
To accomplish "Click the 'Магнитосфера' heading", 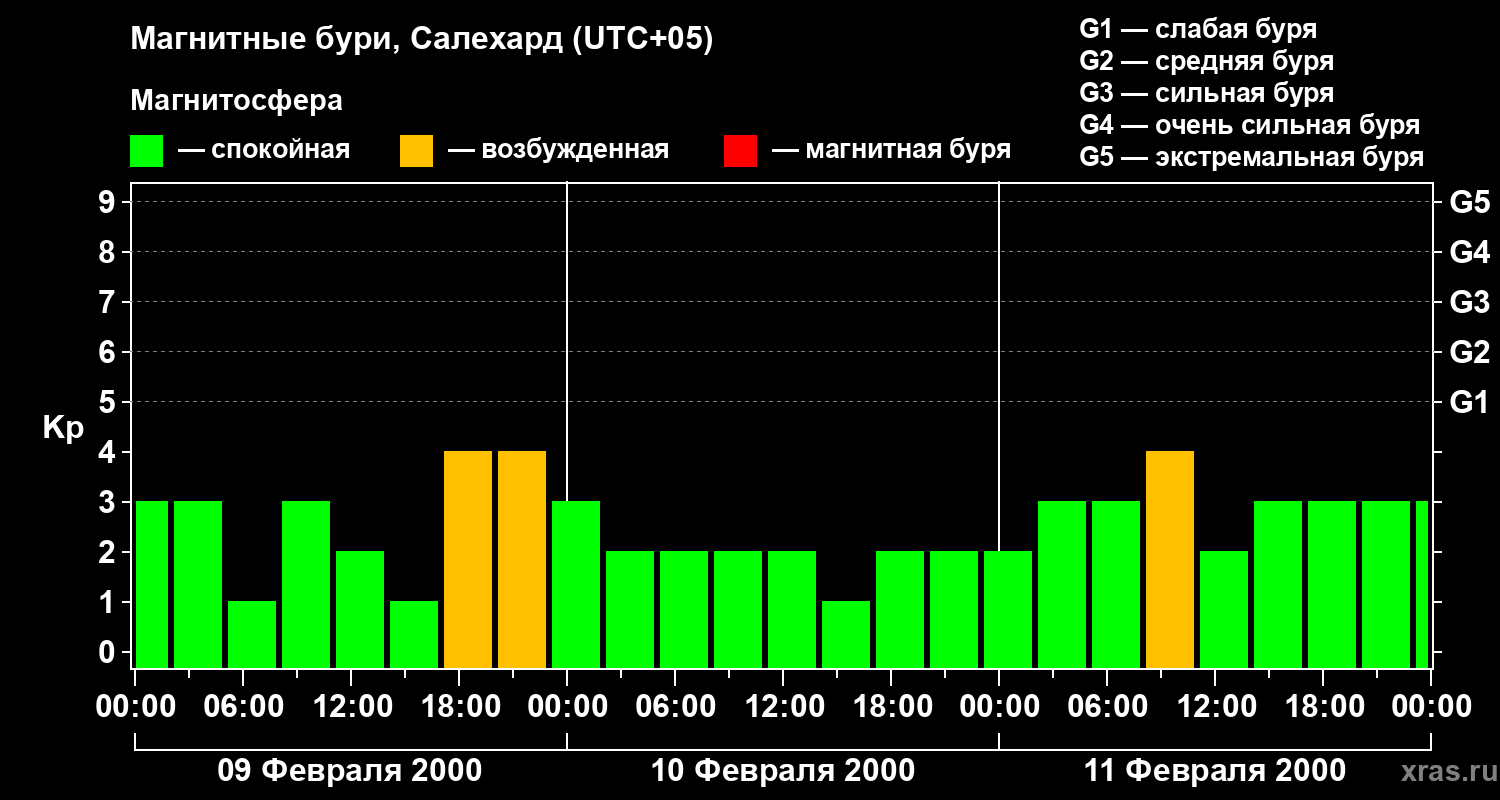I will (236, 101).
